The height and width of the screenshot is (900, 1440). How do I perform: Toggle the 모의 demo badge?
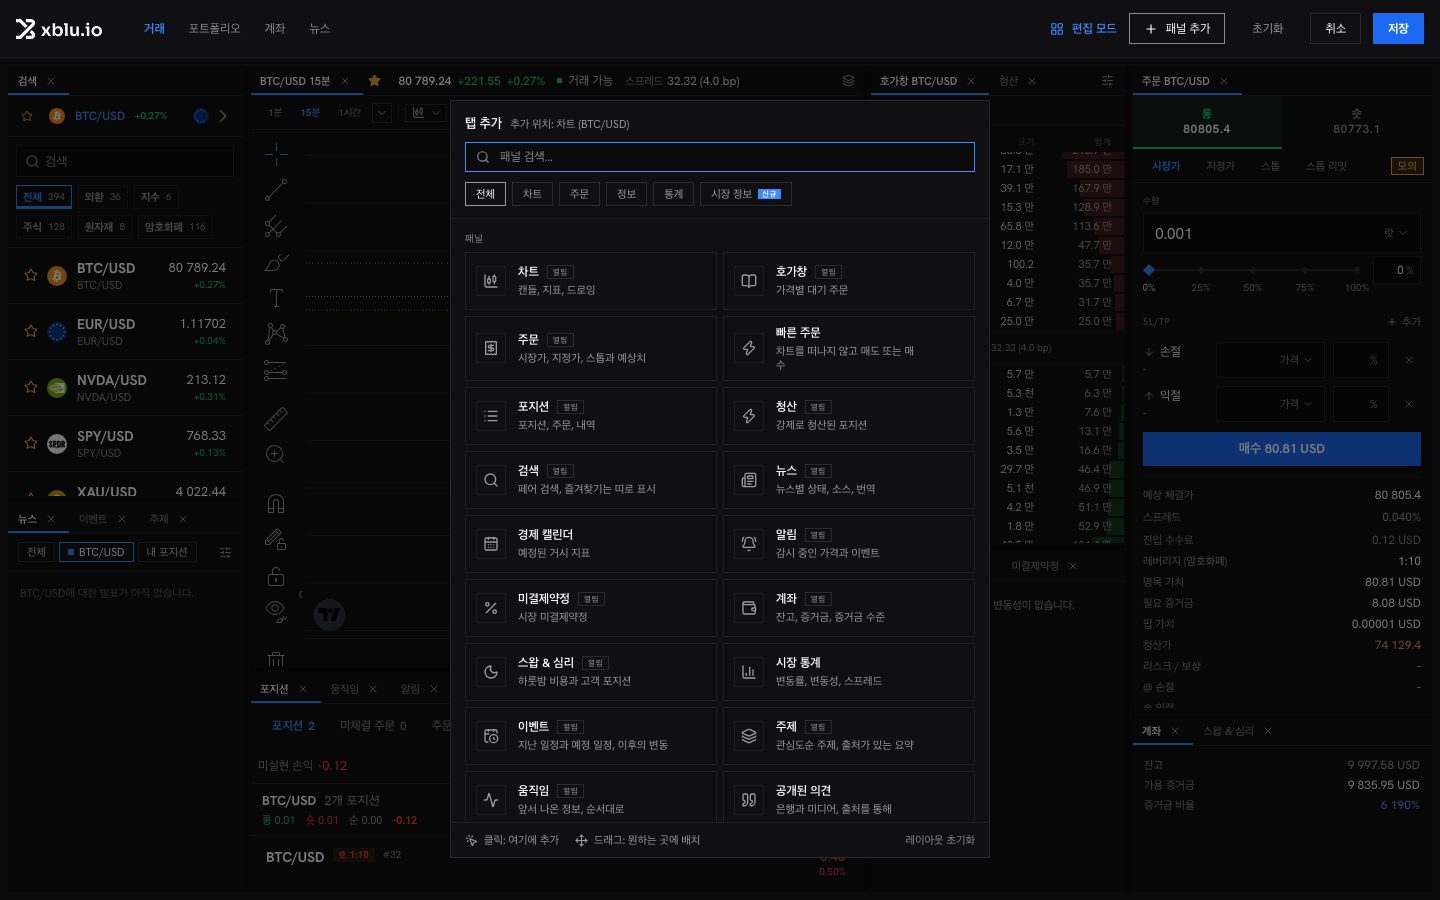(x=1407, y=166)
